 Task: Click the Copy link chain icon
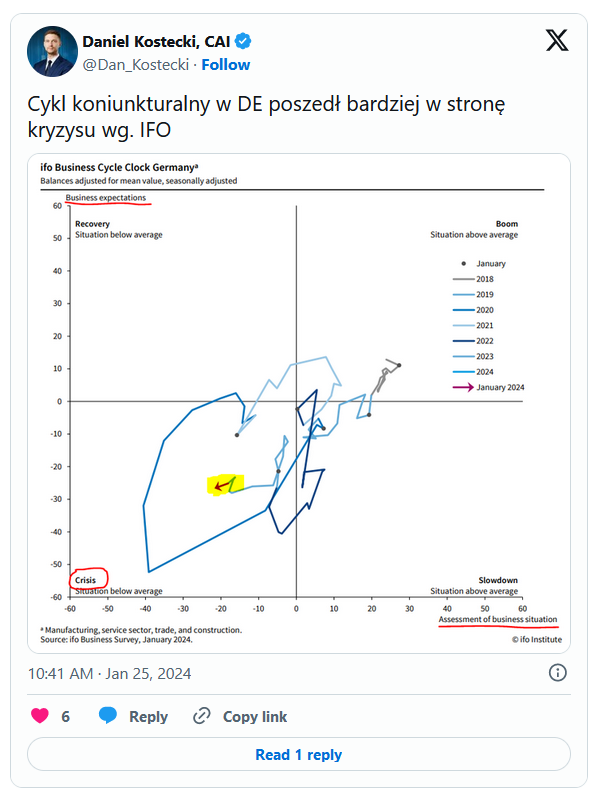coord(202,716)
